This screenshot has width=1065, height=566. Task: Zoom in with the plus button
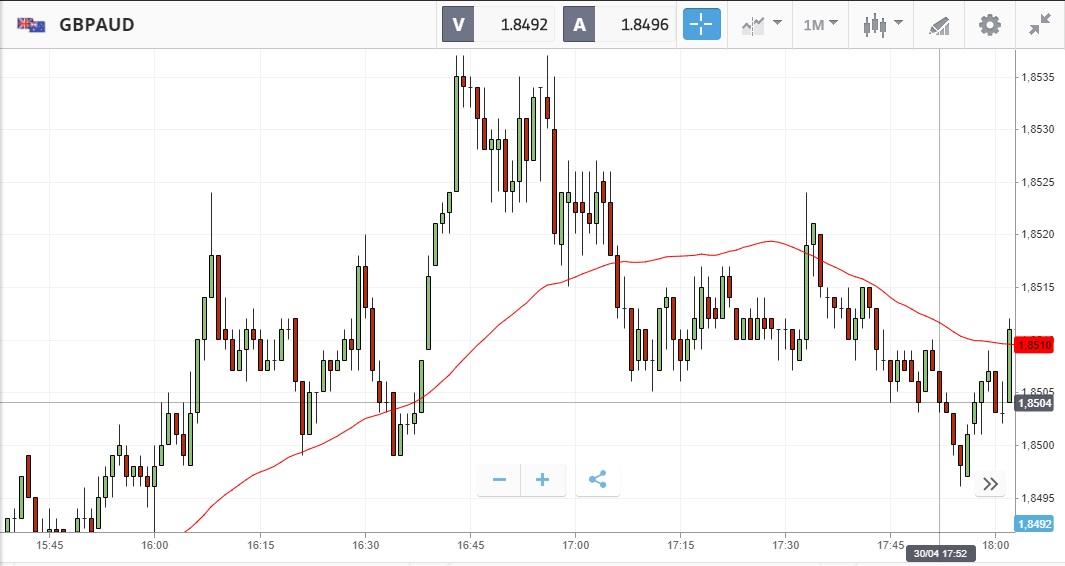click(543, 480)
